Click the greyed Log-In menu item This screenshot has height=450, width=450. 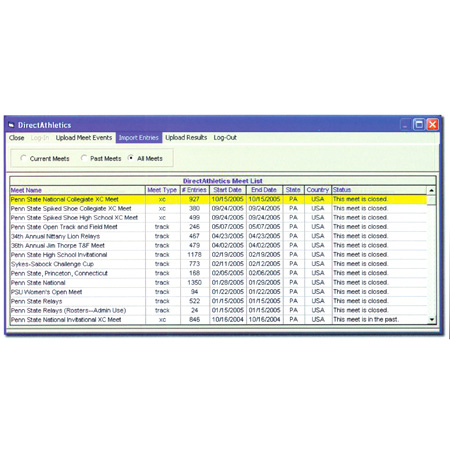40,138
